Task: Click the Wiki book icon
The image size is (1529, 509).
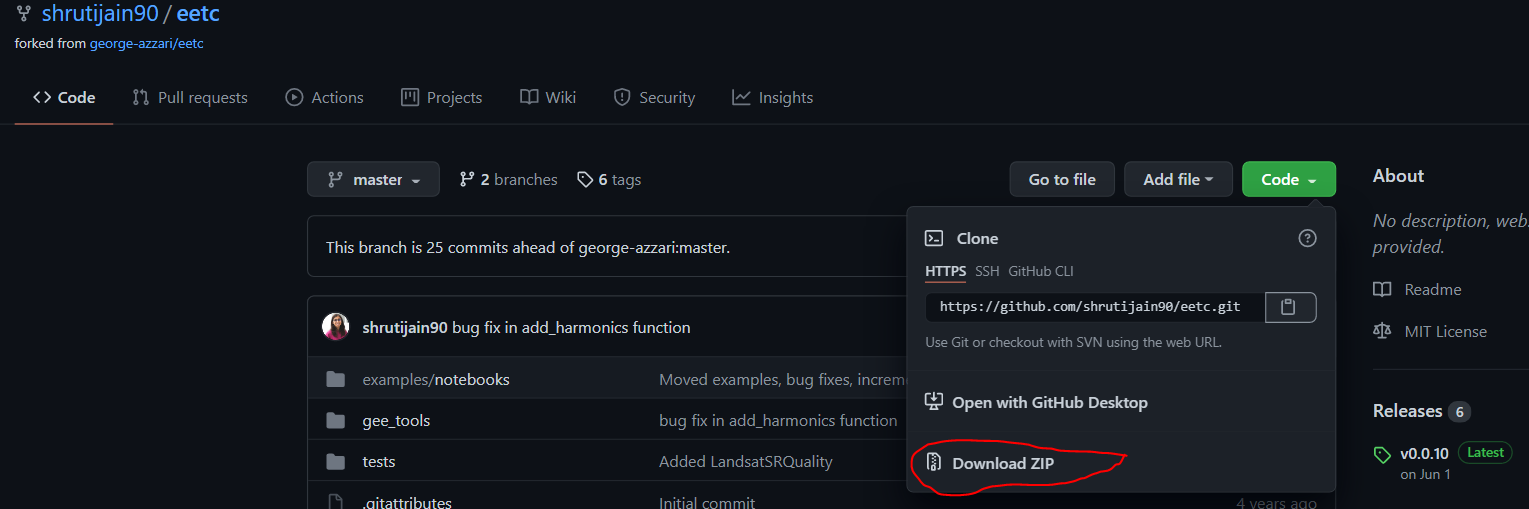Action: click(529, 97)
